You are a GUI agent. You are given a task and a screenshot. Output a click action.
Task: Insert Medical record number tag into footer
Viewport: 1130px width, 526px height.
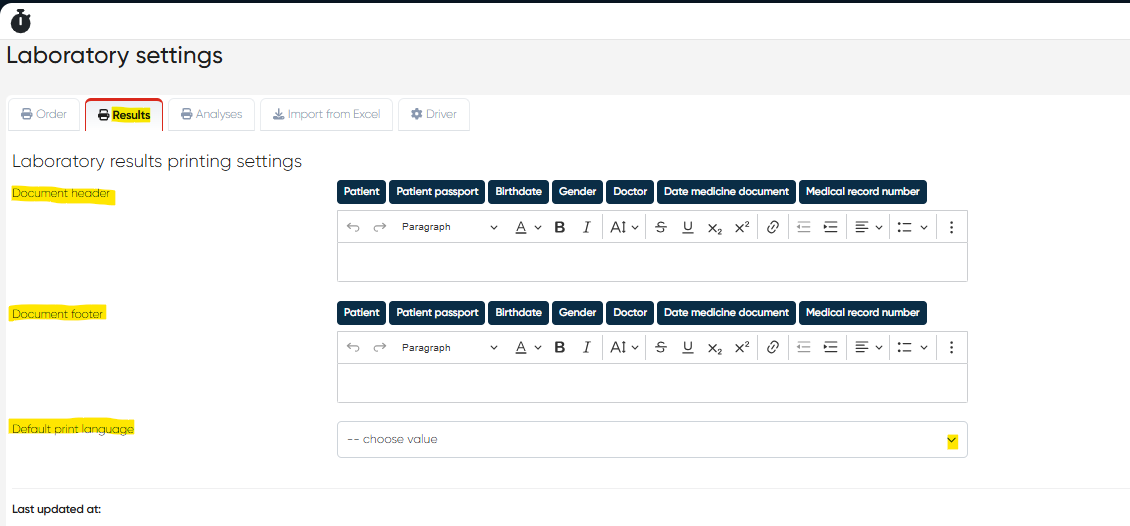pyautogui.click(x=862, y=312)
